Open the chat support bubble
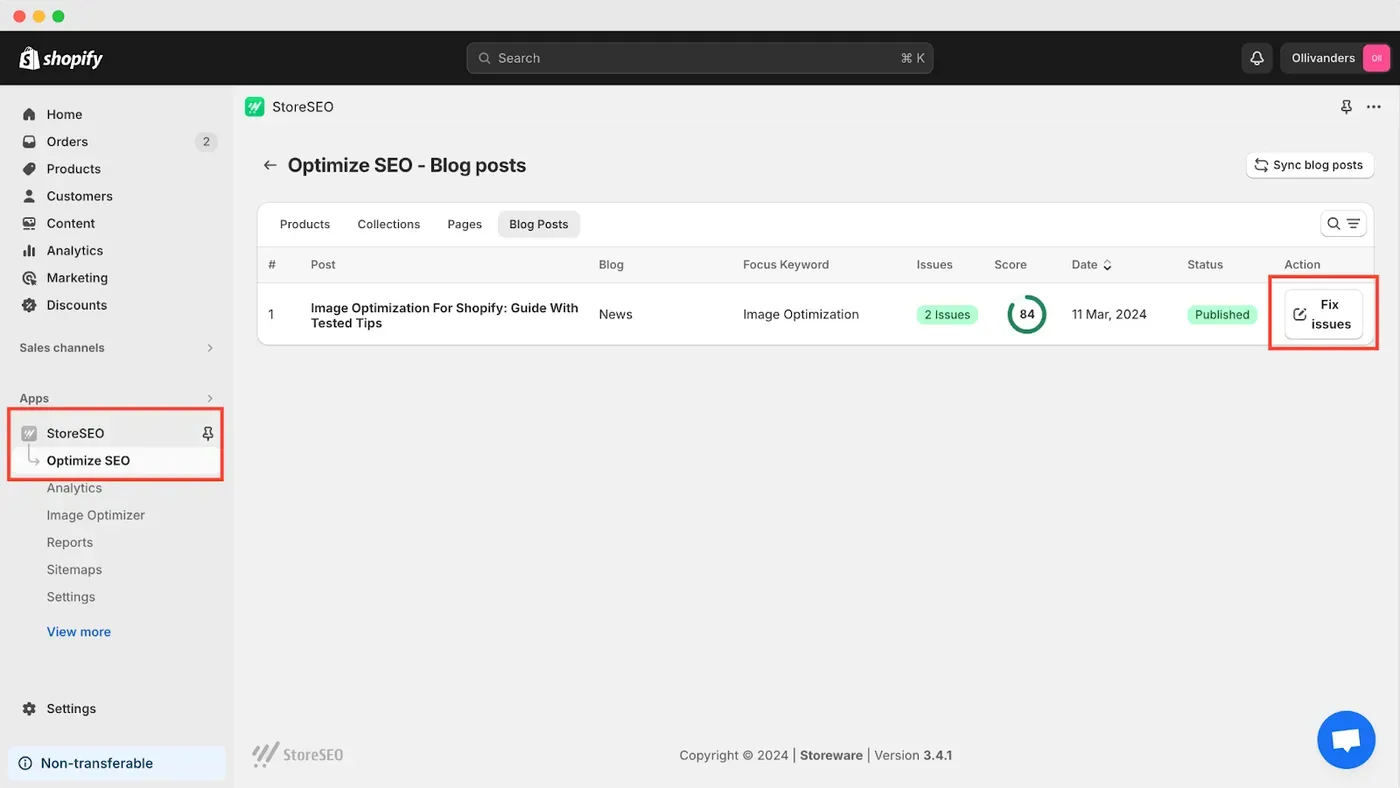Screen dimensions: 1400x788 (1347, 740)
